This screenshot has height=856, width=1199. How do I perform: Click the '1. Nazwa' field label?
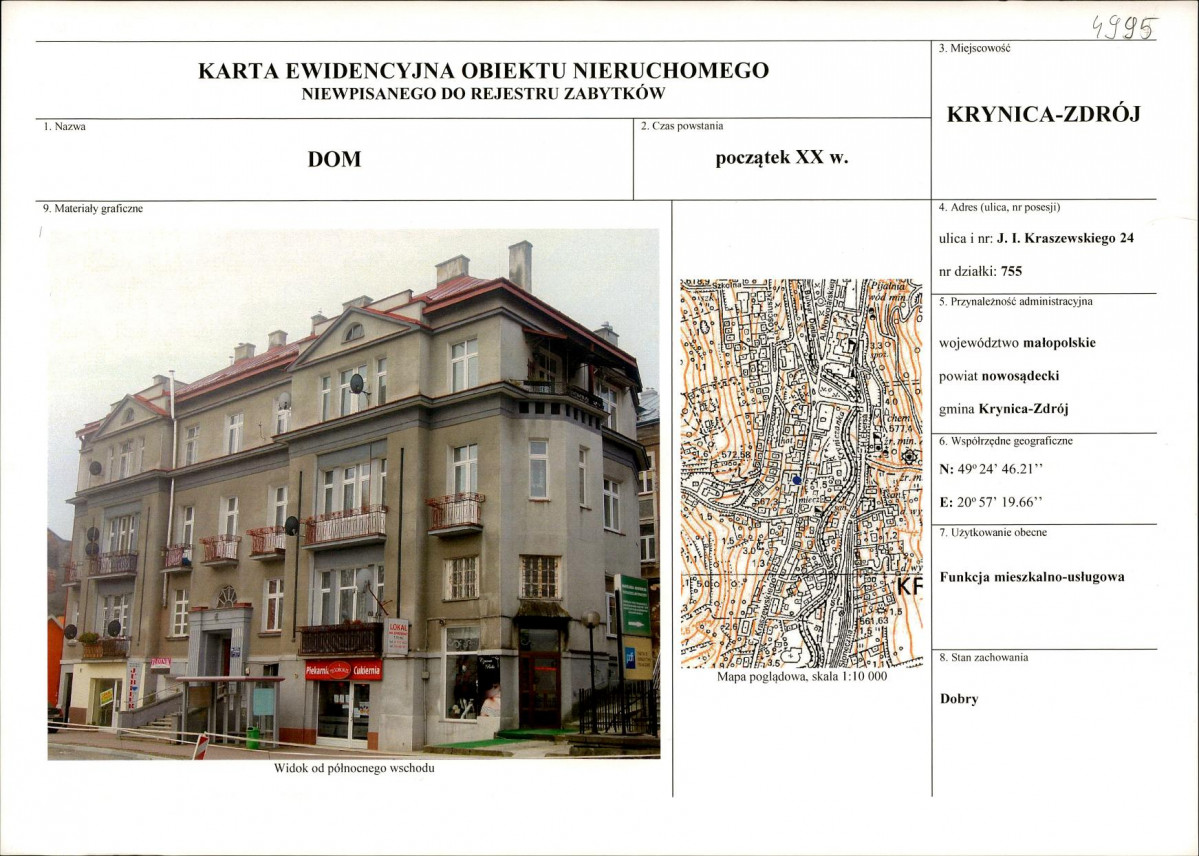click(x=65, y=127)
